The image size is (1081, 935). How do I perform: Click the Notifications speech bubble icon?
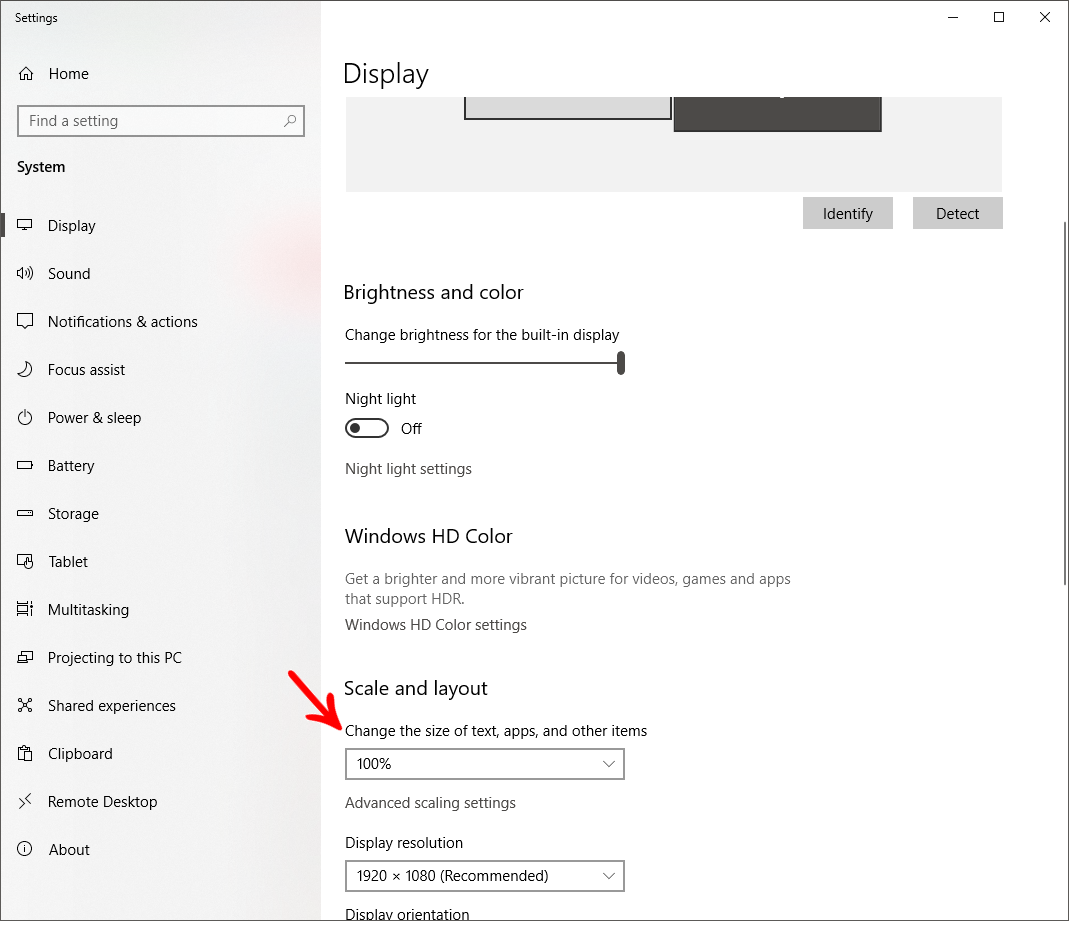point(25,321)
